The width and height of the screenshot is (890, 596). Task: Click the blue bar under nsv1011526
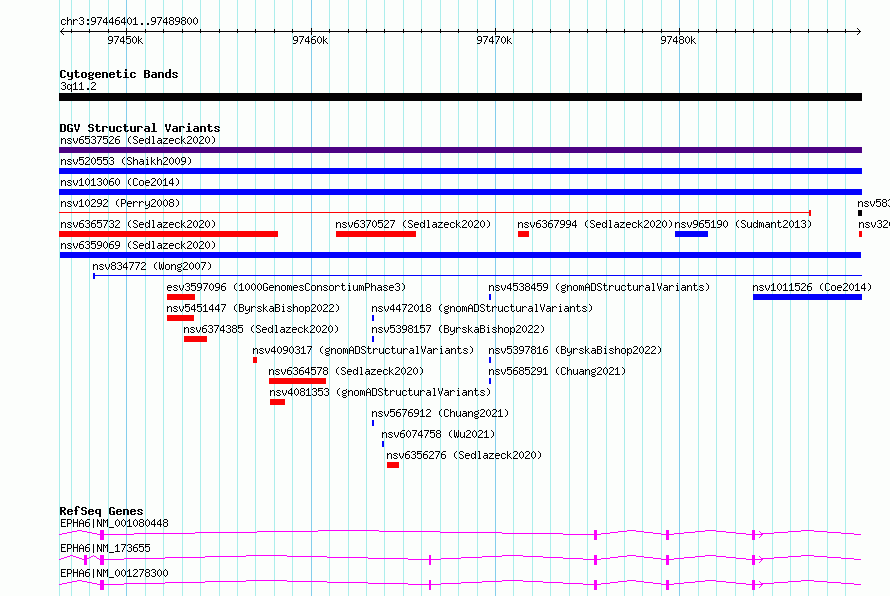(807, 297)
